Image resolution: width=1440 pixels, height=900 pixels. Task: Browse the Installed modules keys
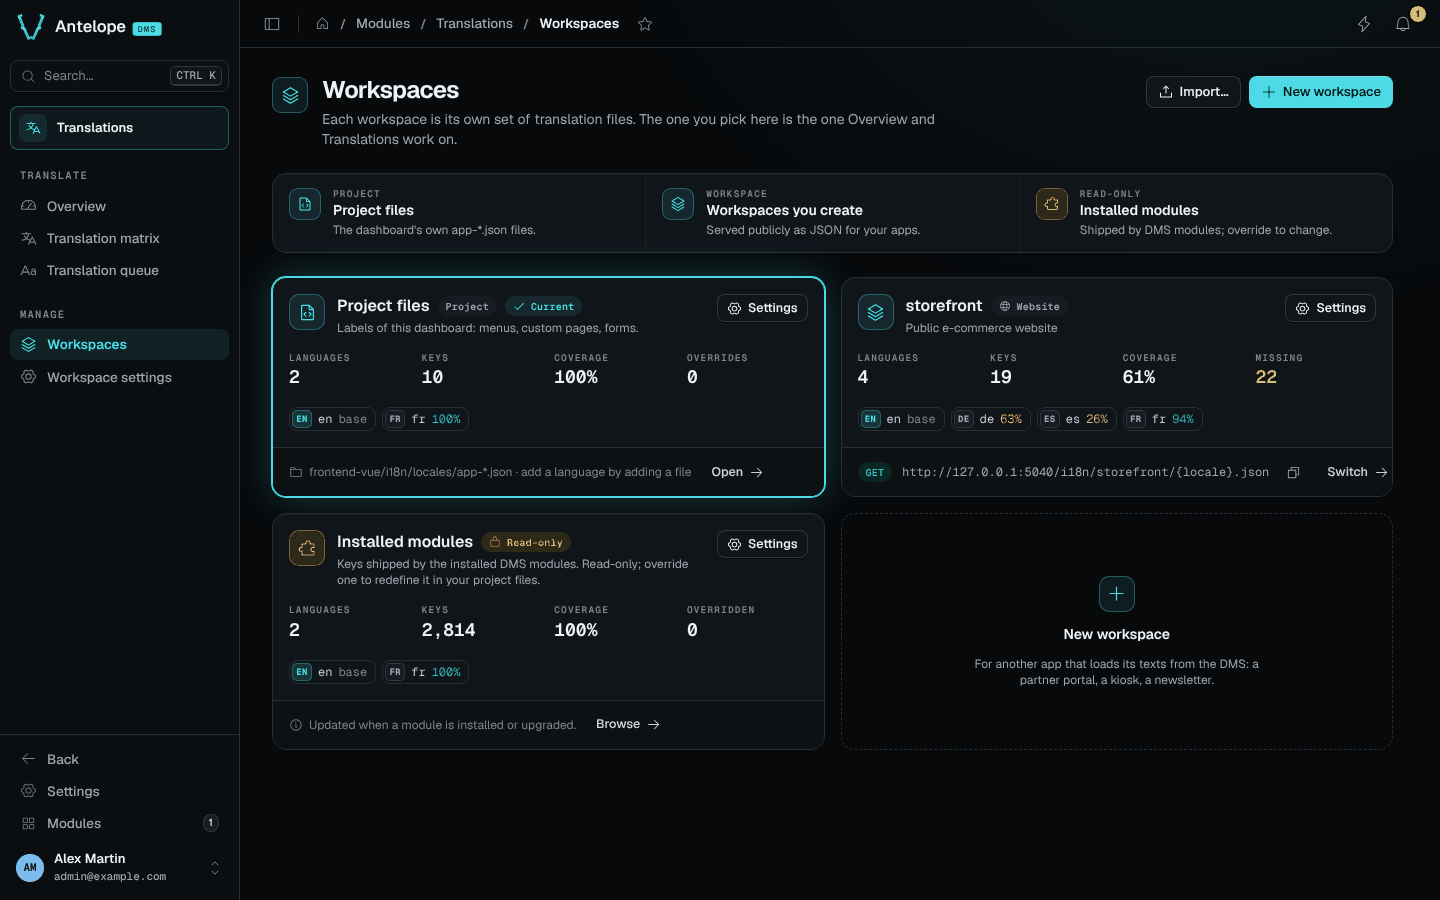tap(628, 724)
